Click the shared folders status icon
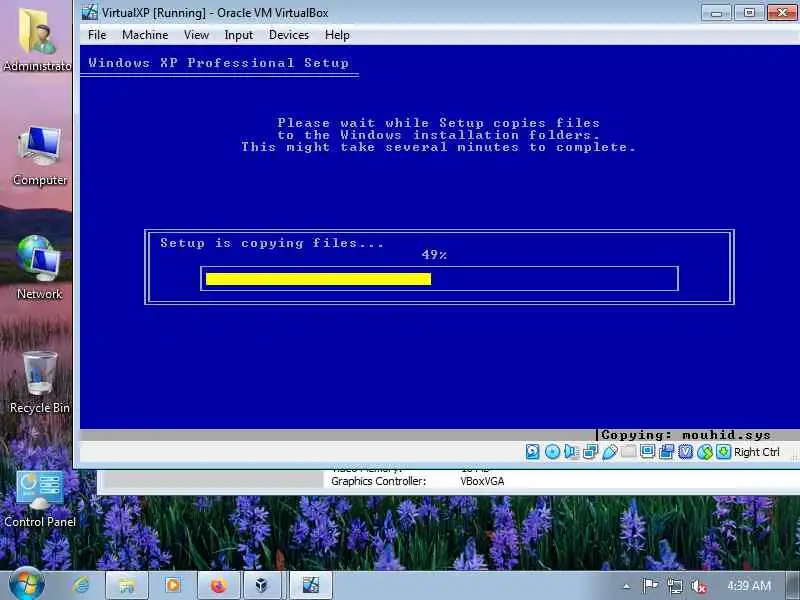This screenshot has height=600, width=800. [x=629, y=452]
